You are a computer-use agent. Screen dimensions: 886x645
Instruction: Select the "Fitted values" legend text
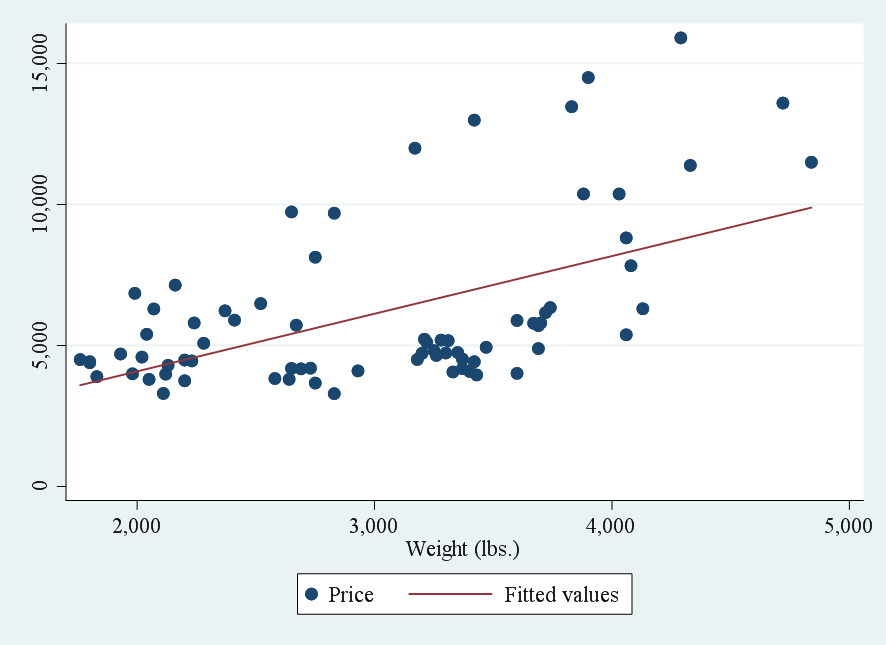pos(561,595)
